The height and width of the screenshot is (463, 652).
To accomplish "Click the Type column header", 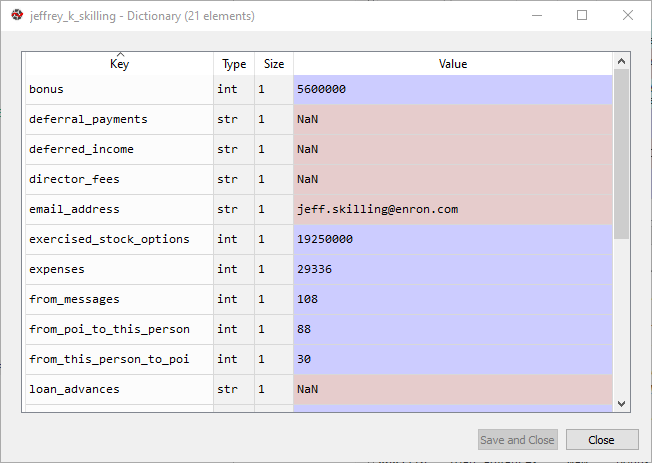I will pyautogui.click(x=234, y=64).
